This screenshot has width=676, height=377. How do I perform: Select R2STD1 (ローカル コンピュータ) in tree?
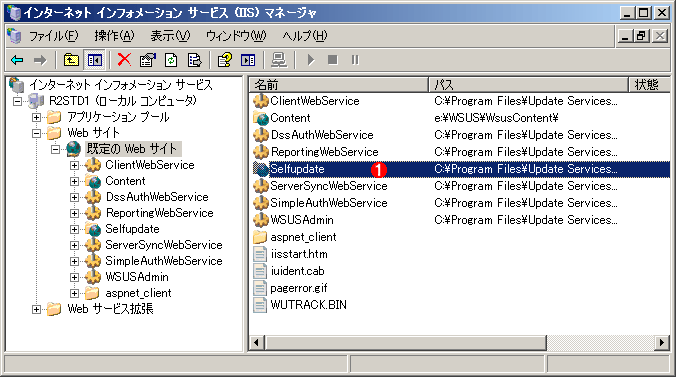122,101
